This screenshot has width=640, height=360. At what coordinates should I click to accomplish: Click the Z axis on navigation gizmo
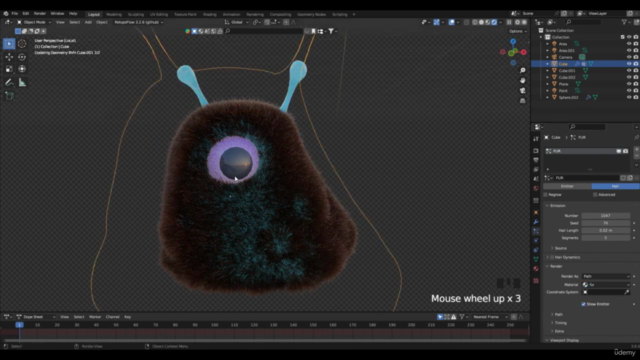(x=513, y=42)
